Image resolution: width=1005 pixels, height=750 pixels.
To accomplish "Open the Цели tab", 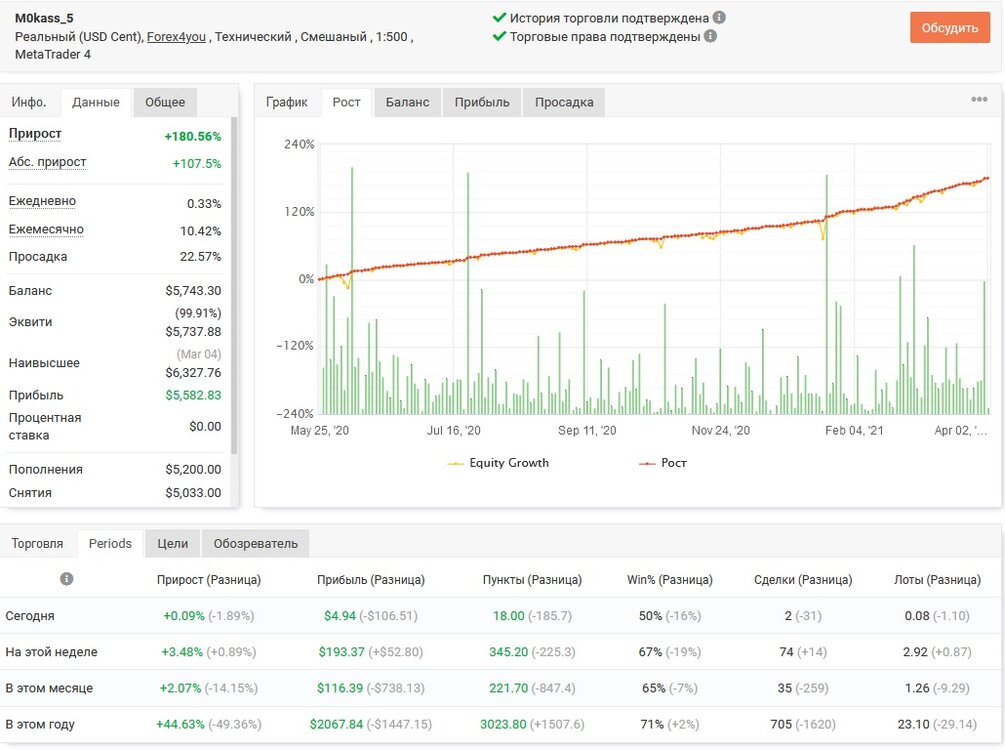I will (173, 544).
